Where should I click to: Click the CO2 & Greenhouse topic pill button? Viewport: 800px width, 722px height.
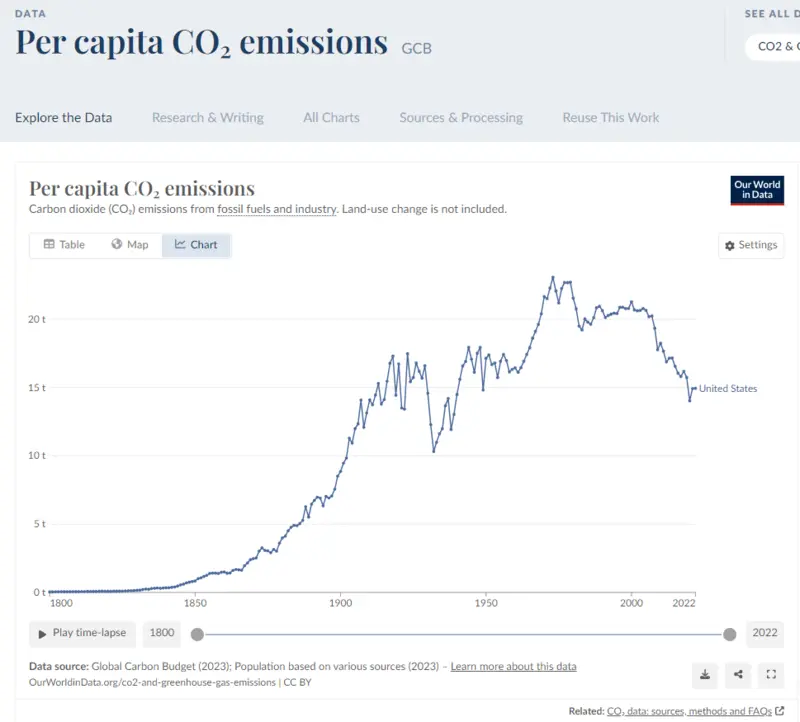(773, 47)
